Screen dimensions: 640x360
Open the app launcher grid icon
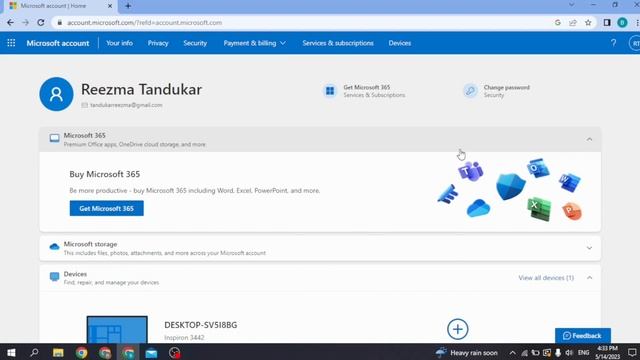point(11,43)
